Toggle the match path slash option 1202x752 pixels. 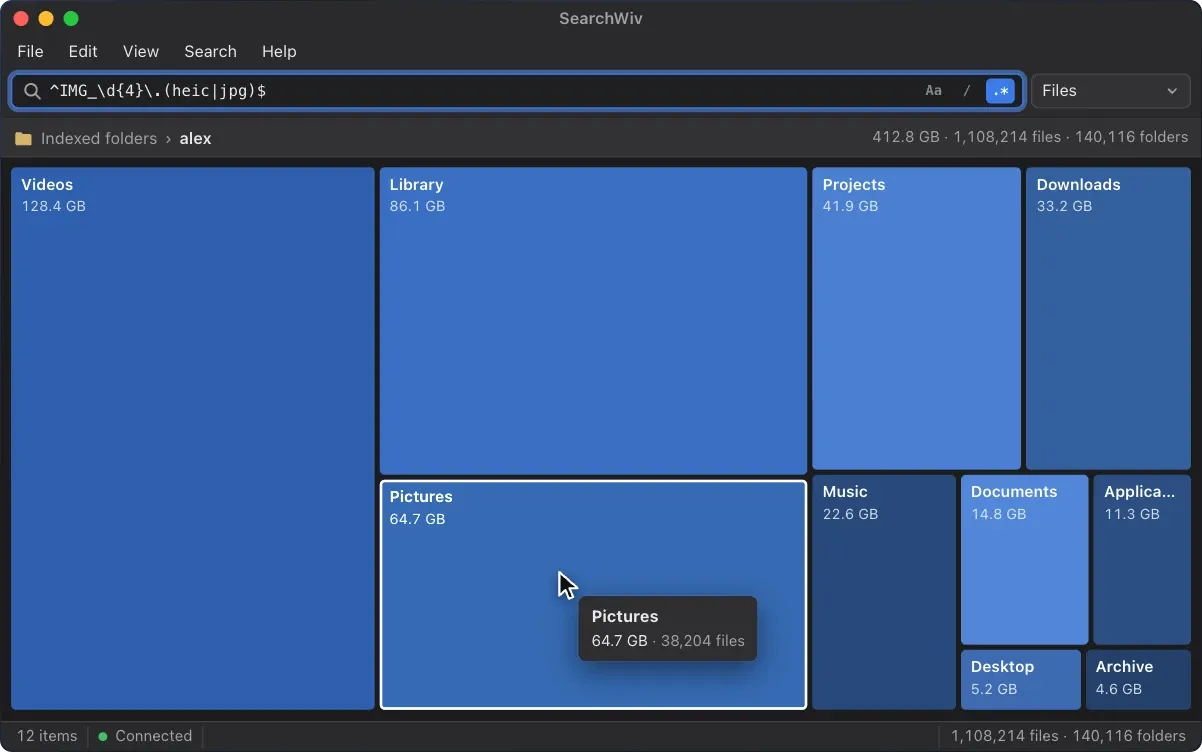click(967, 91)
